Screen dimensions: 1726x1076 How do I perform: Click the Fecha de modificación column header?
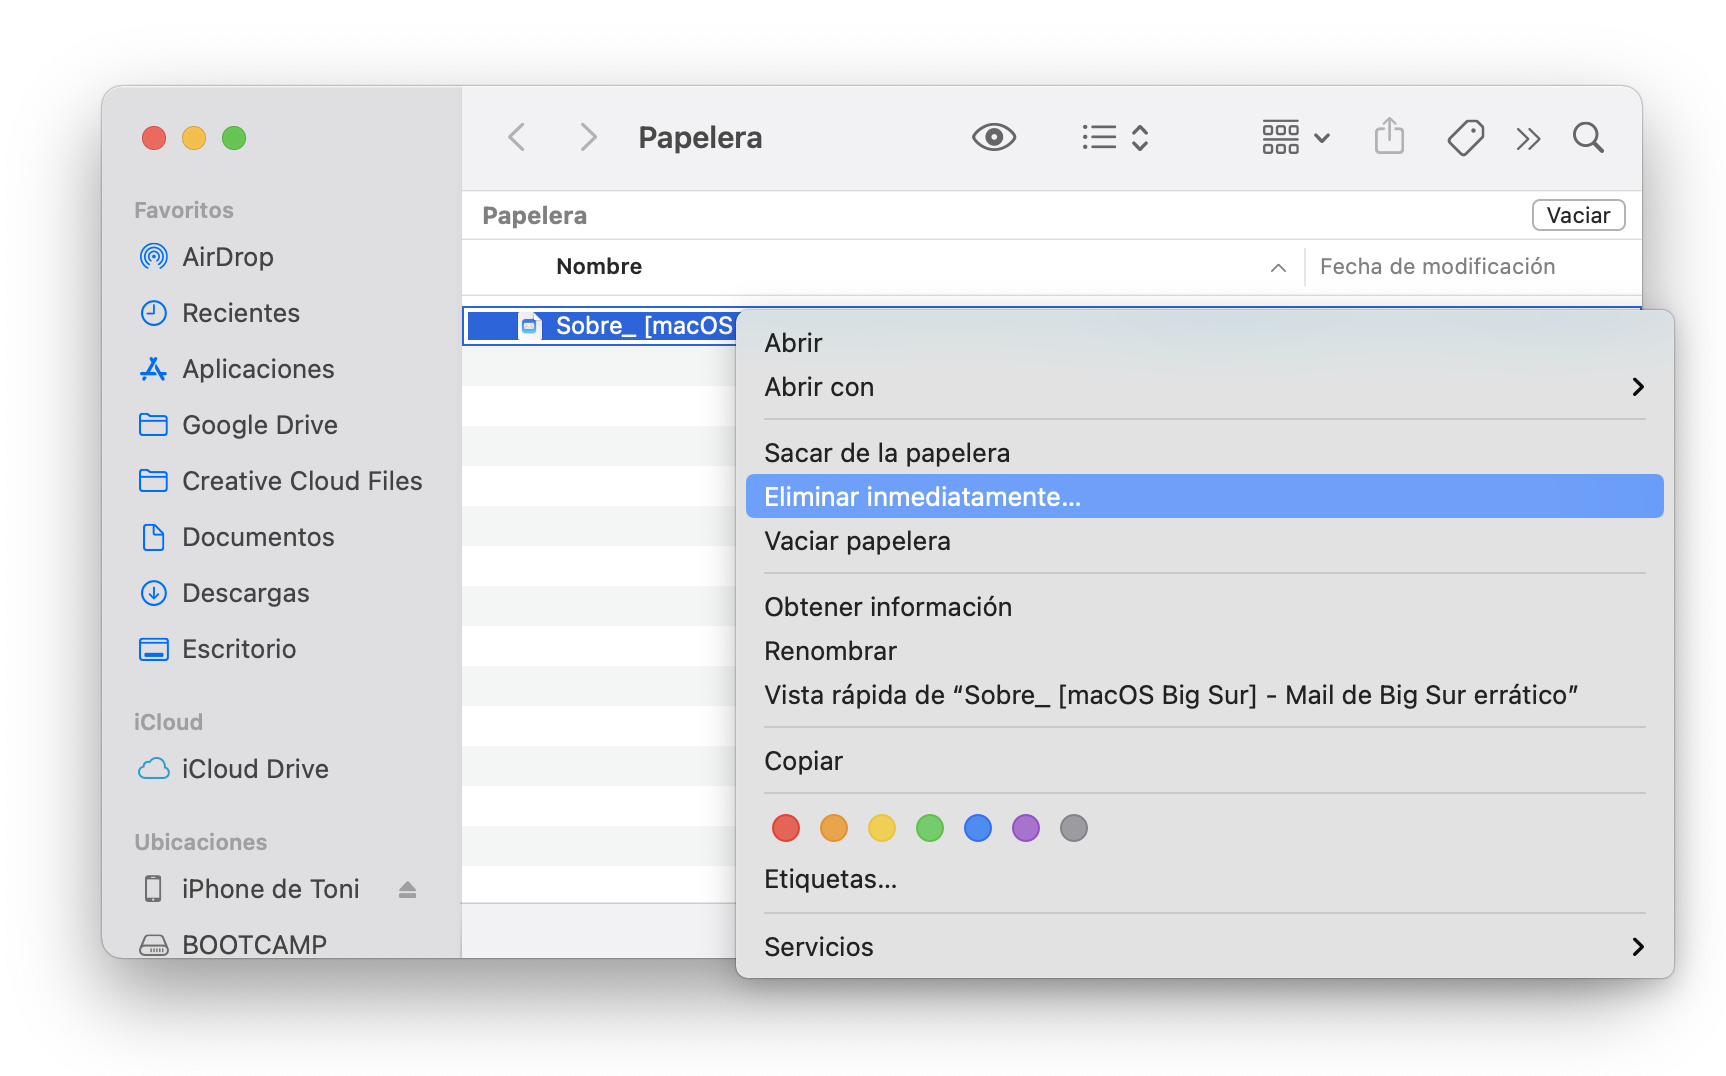1437,267
